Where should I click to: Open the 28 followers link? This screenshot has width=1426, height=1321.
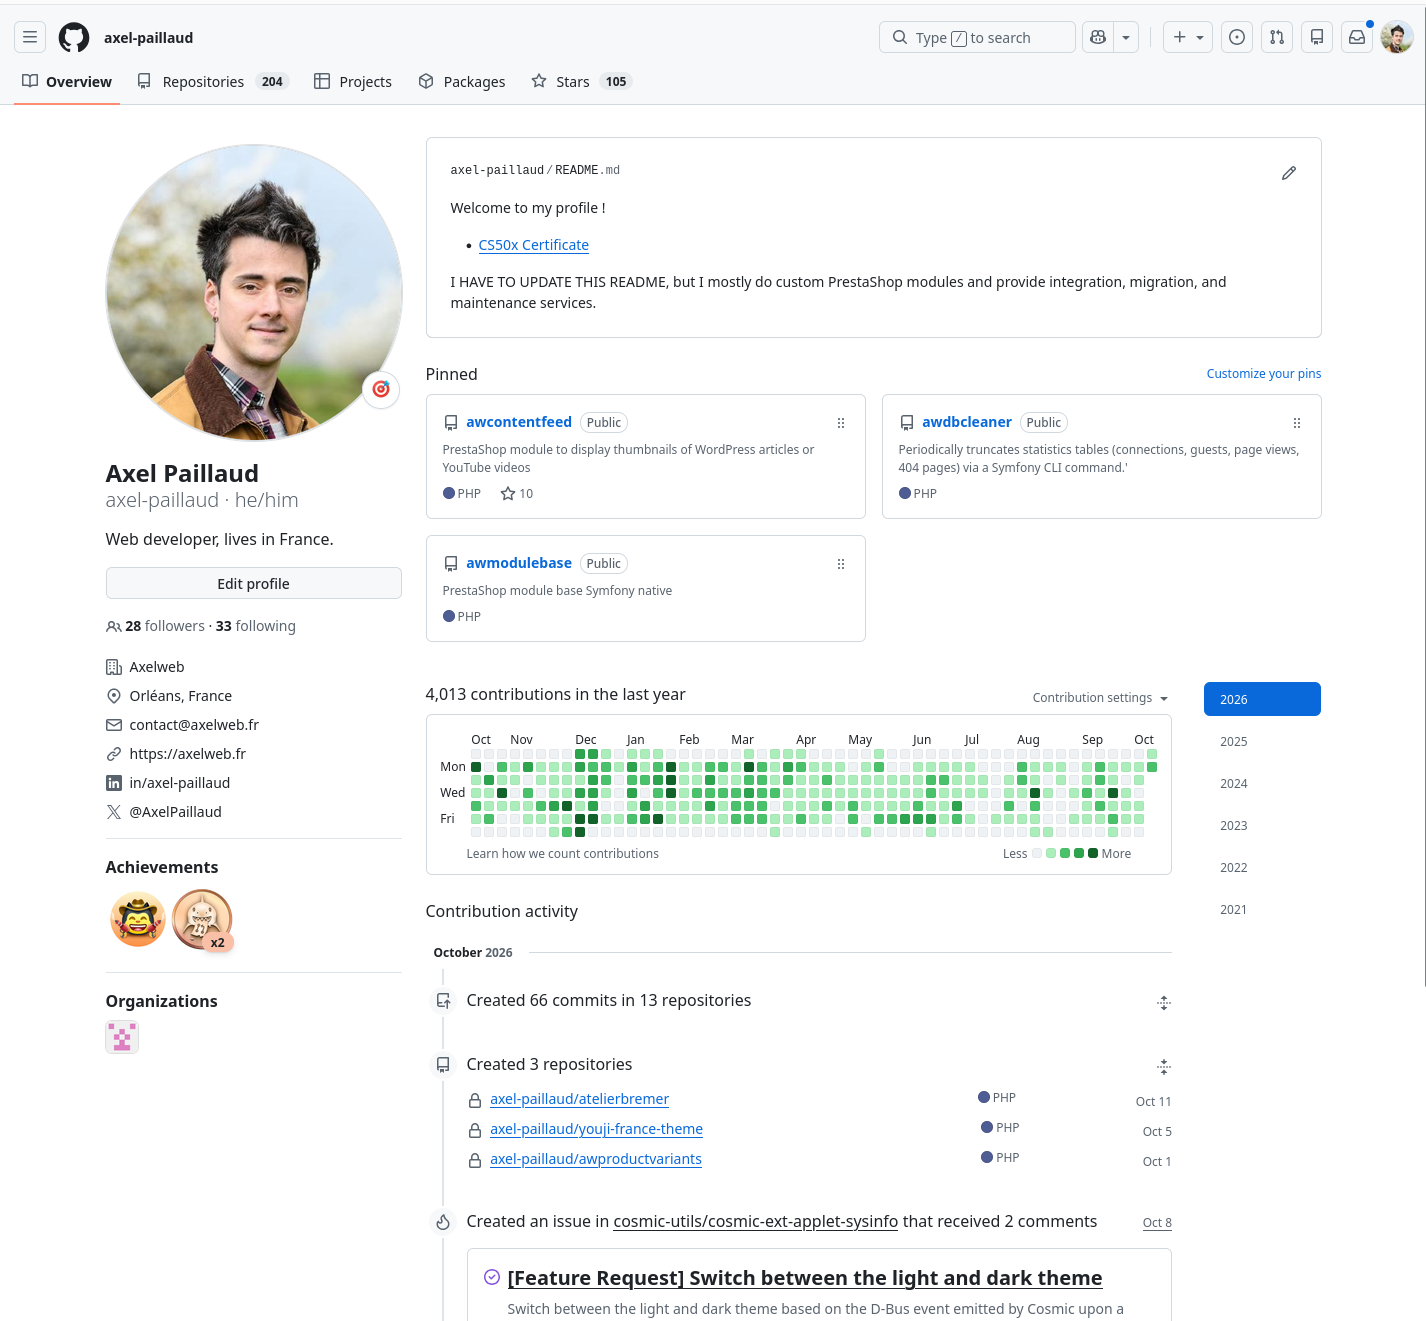tap(165, 626)
